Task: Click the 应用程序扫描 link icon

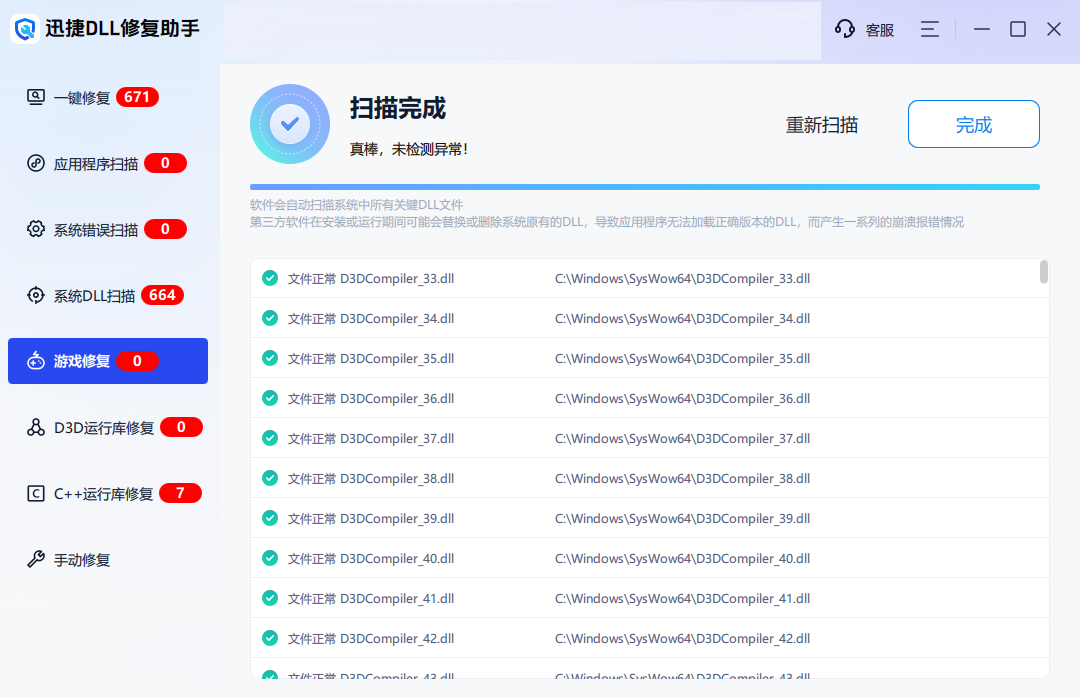Action: pyautogui.click(x=36, y=163)
